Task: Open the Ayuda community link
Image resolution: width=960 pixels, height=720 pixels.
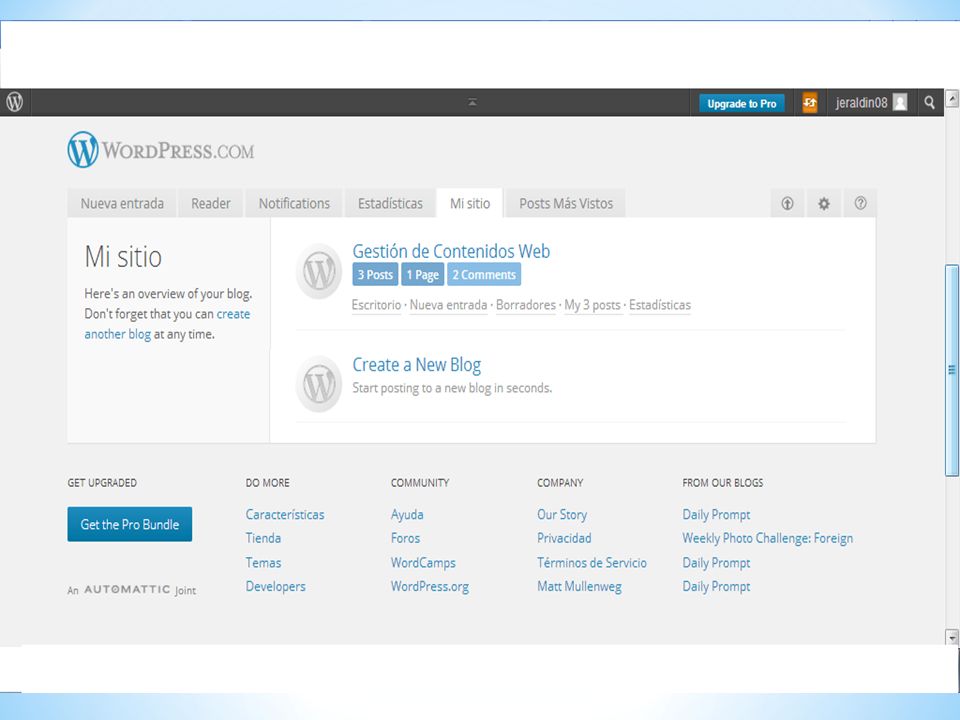Action: 407,514
